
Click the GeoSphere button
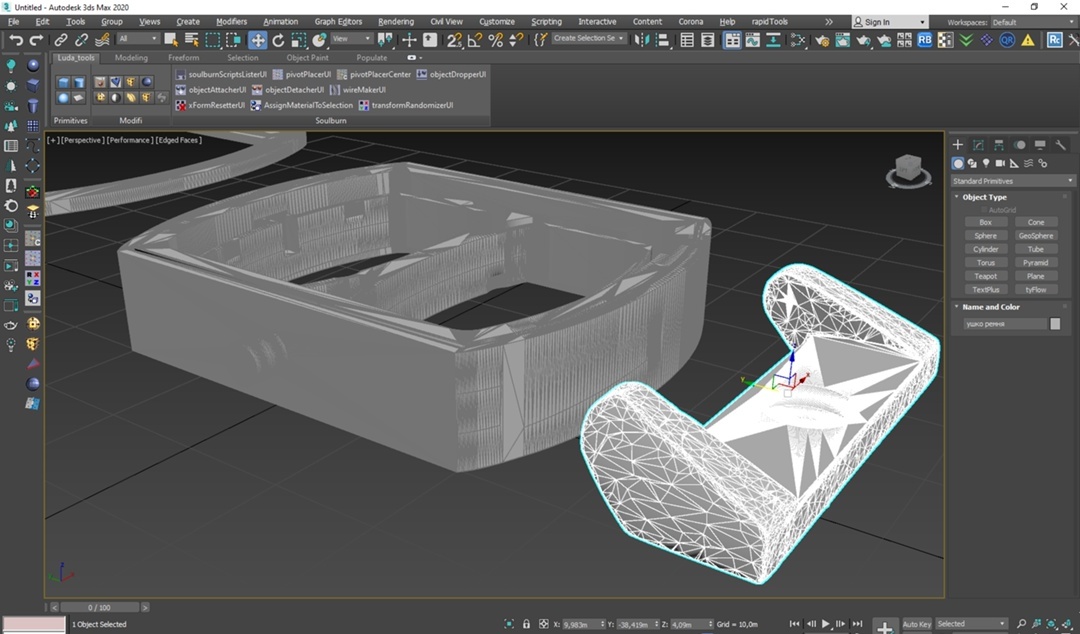point(1036,236)
